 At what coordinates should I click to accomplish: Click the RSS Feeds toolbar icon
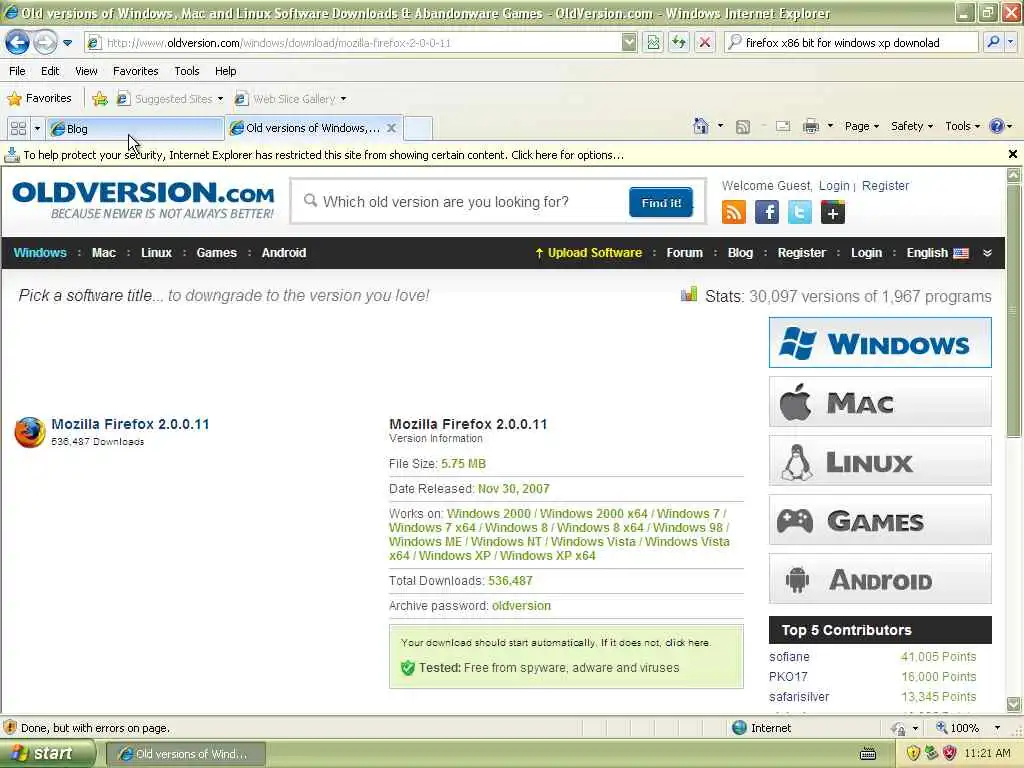743,127
